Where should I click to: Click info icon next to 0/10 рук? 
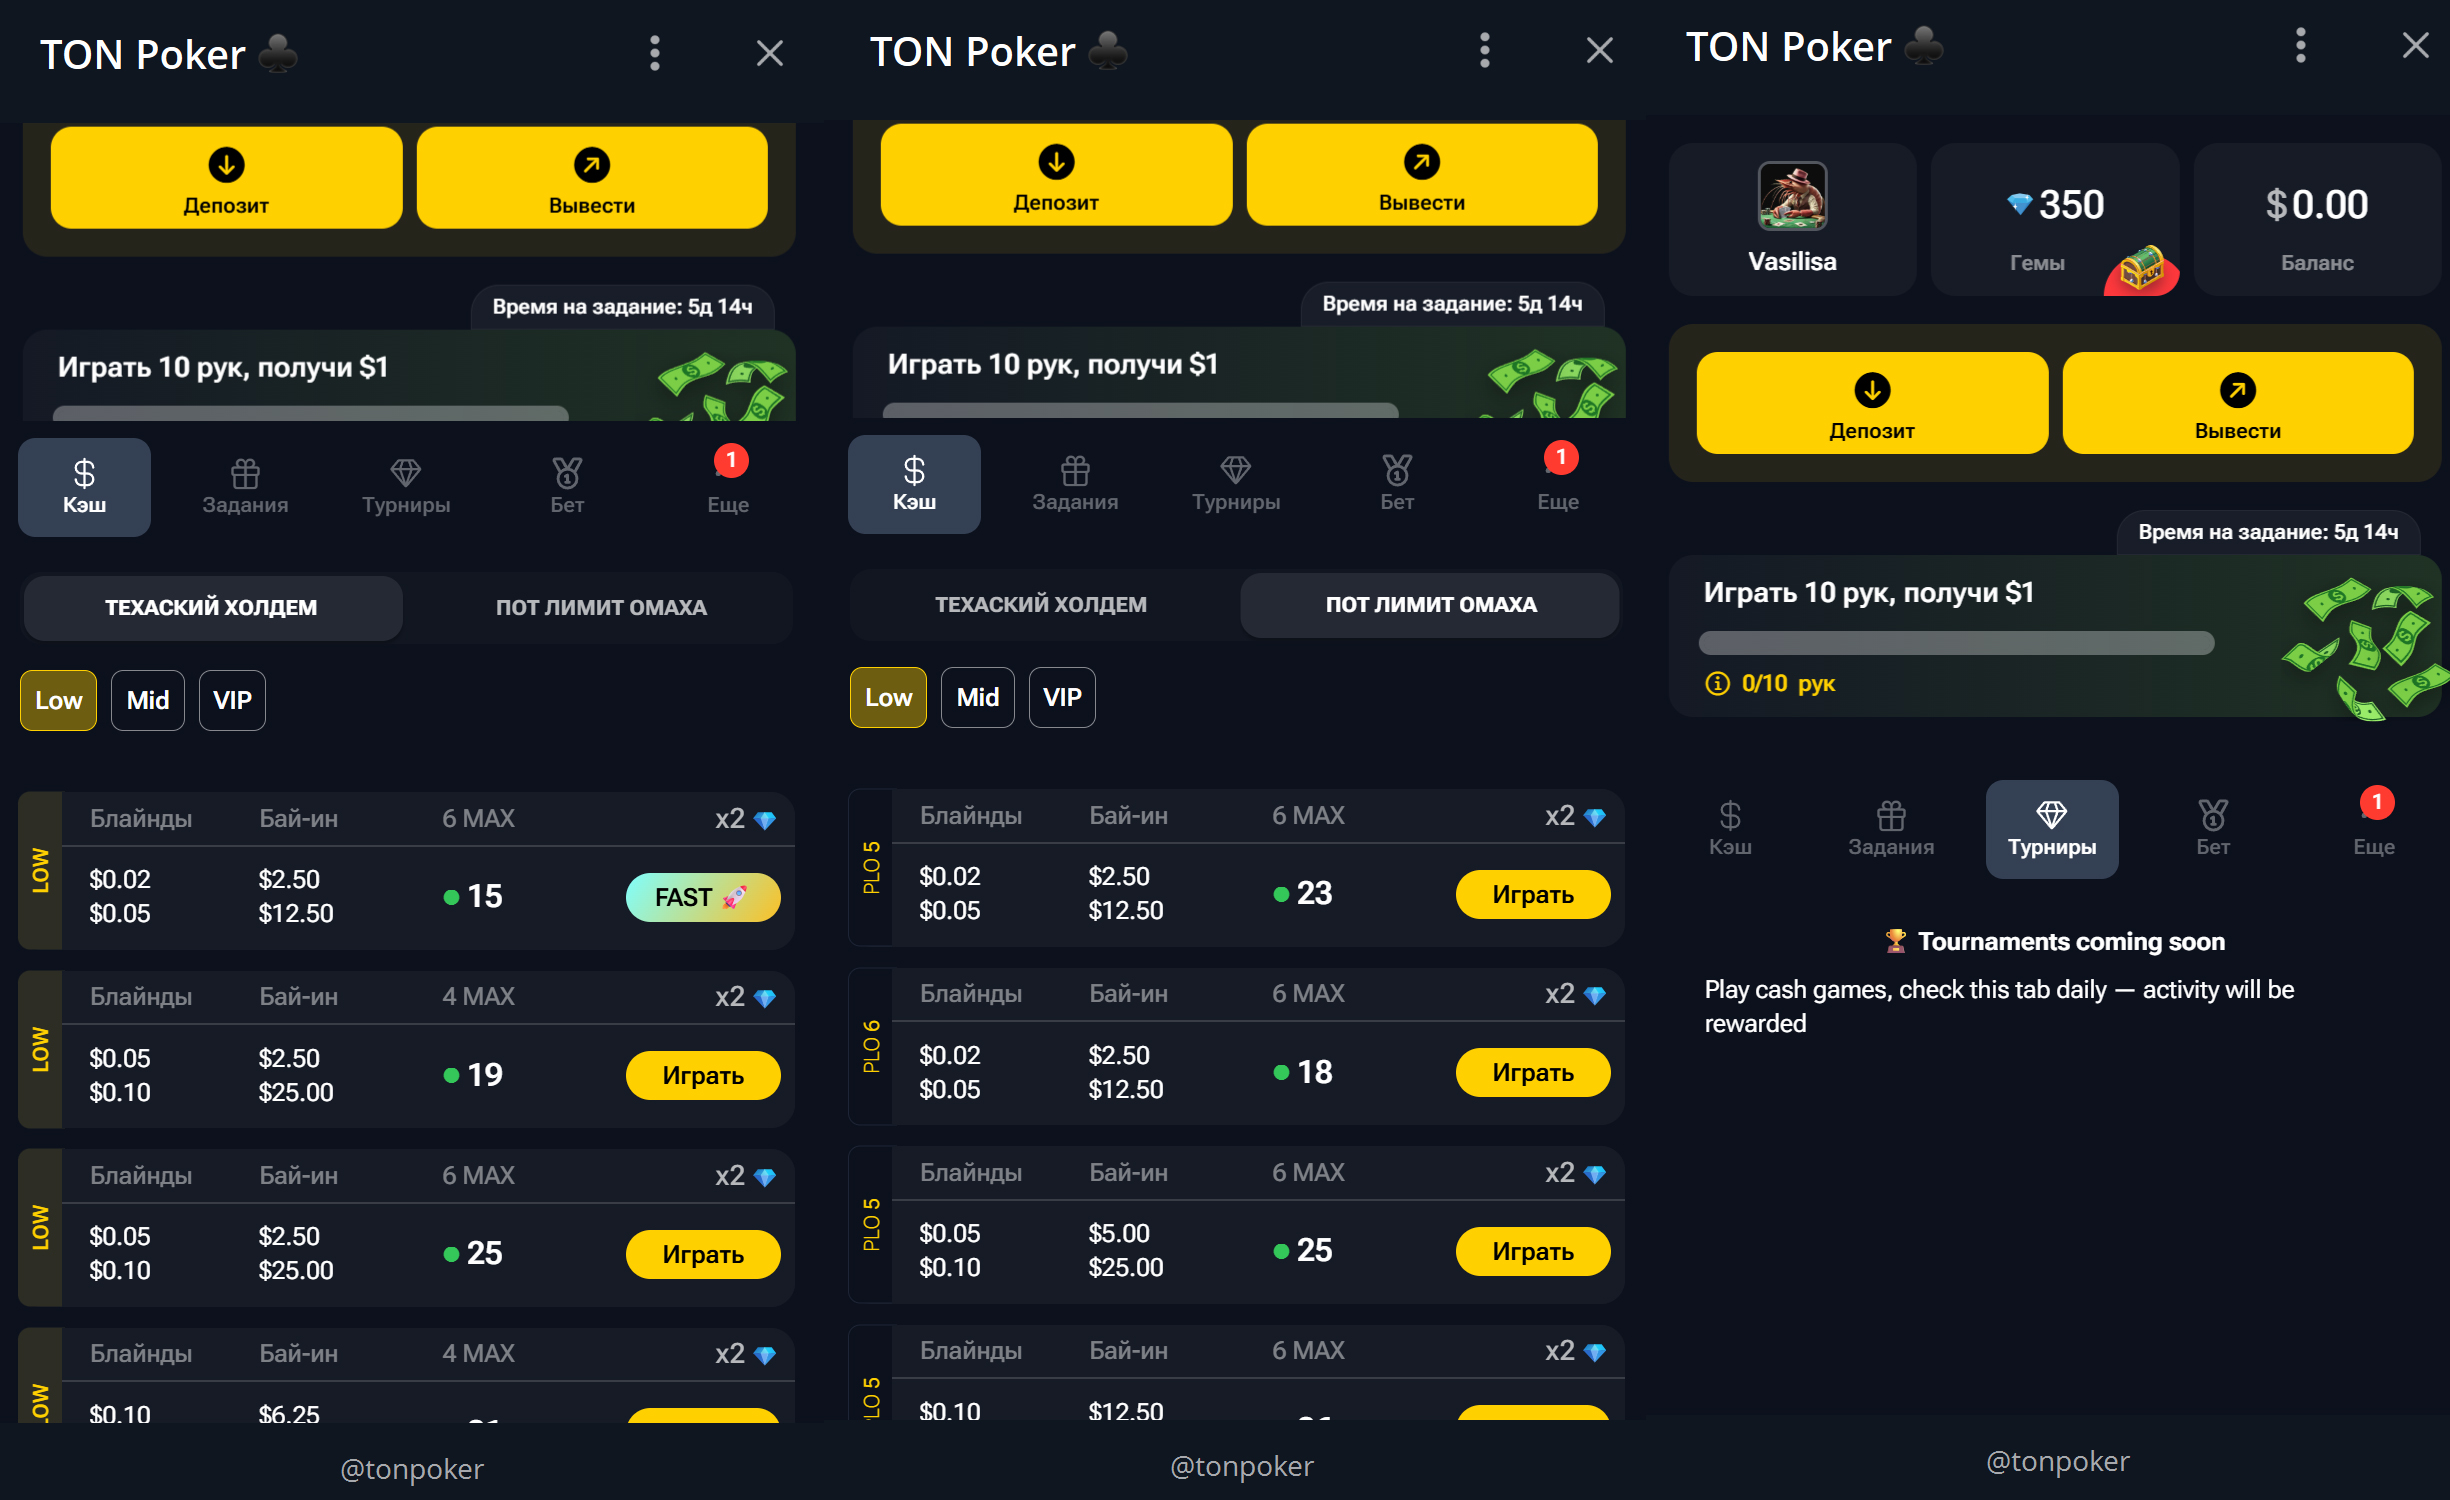[x=1717, y=684]
